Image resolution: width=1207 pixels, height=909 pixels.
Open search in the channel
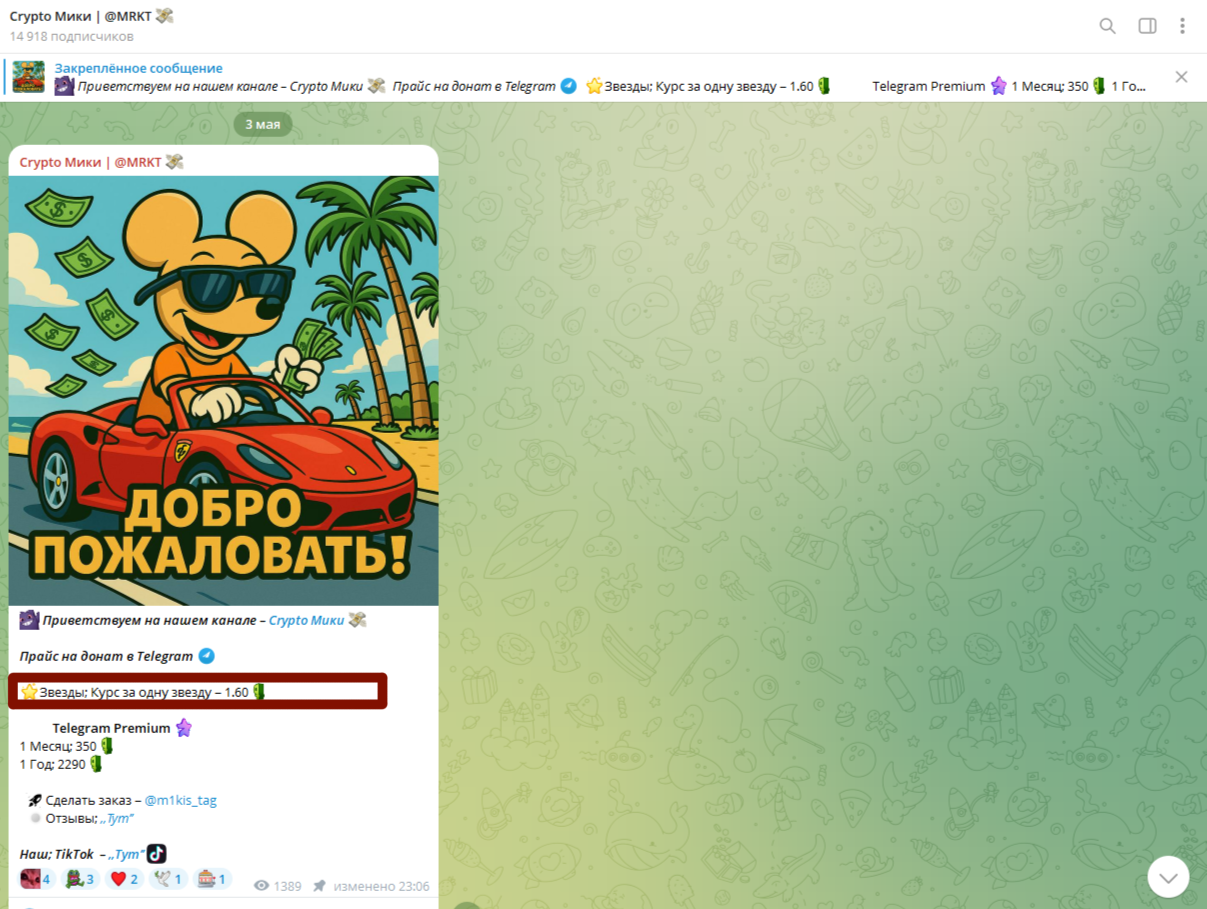[1107, 26]
